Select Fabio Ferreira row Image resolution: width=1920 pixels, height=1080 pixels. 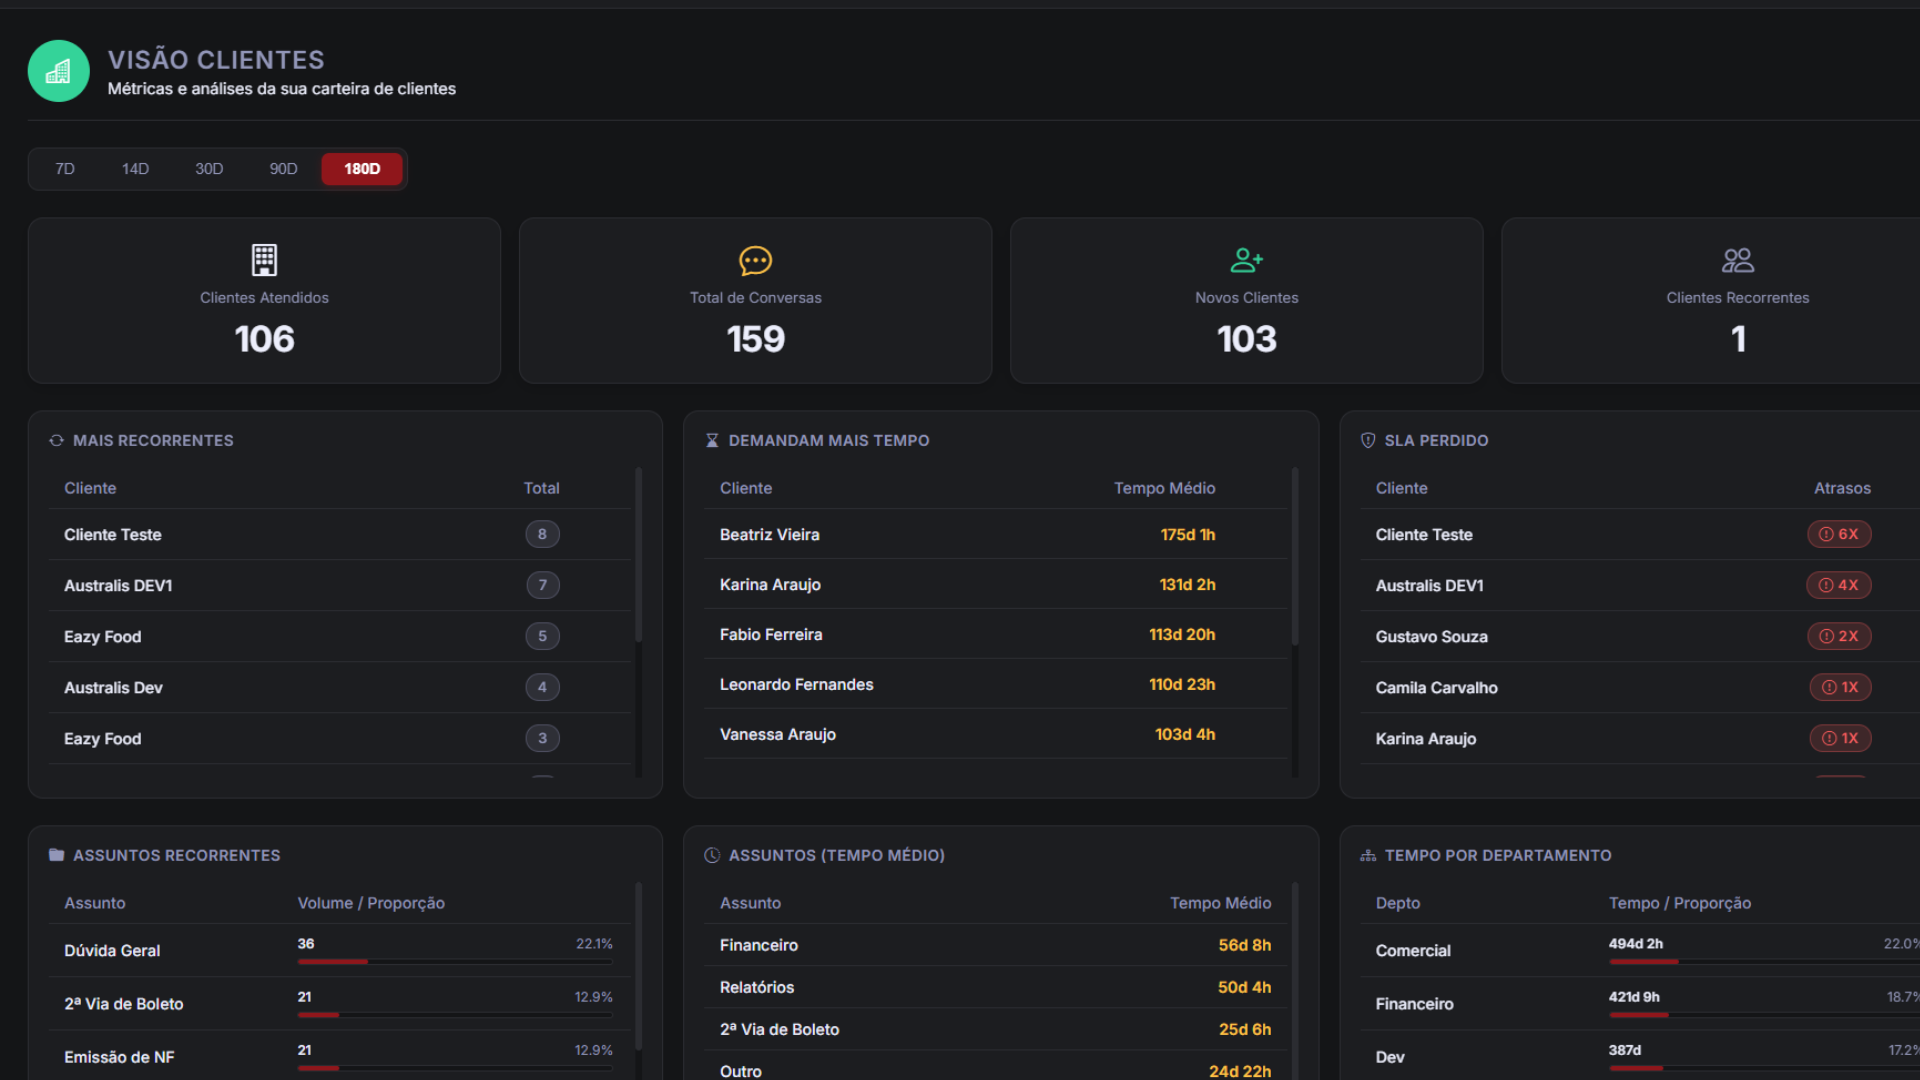coord(996,635)
